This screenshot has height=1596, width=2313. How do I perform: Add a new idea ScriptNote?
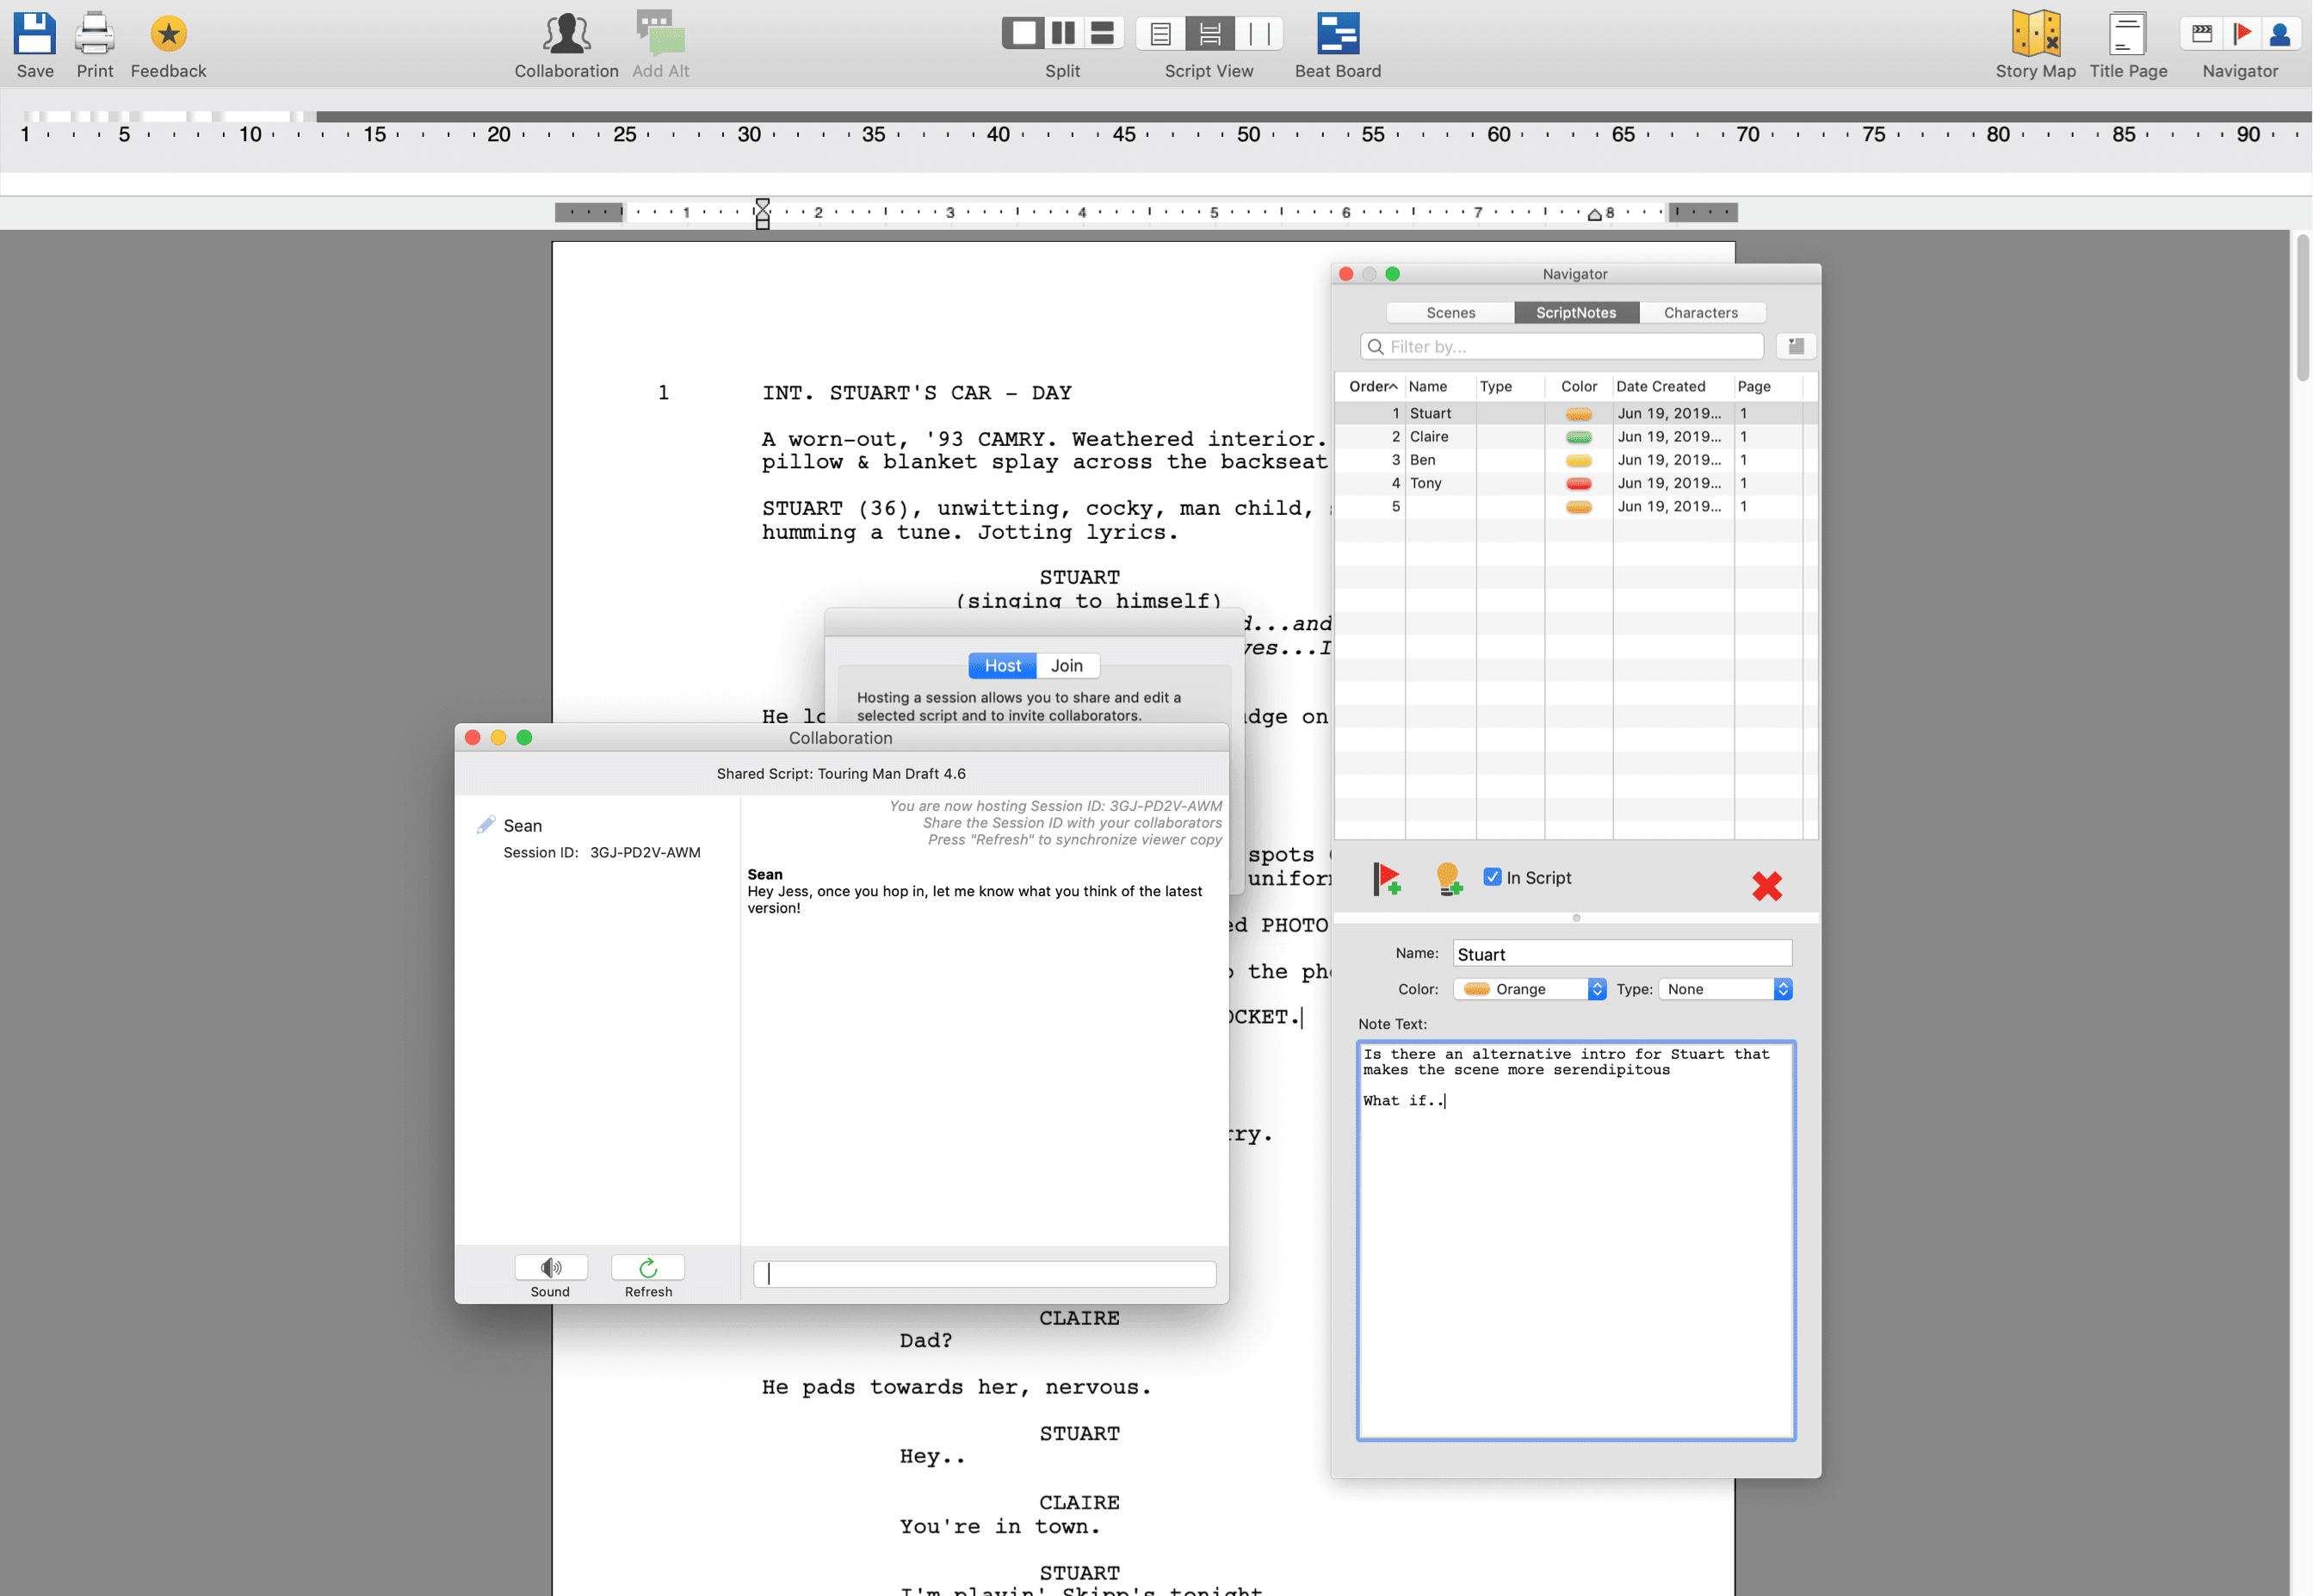click(x=1449, y=879)
